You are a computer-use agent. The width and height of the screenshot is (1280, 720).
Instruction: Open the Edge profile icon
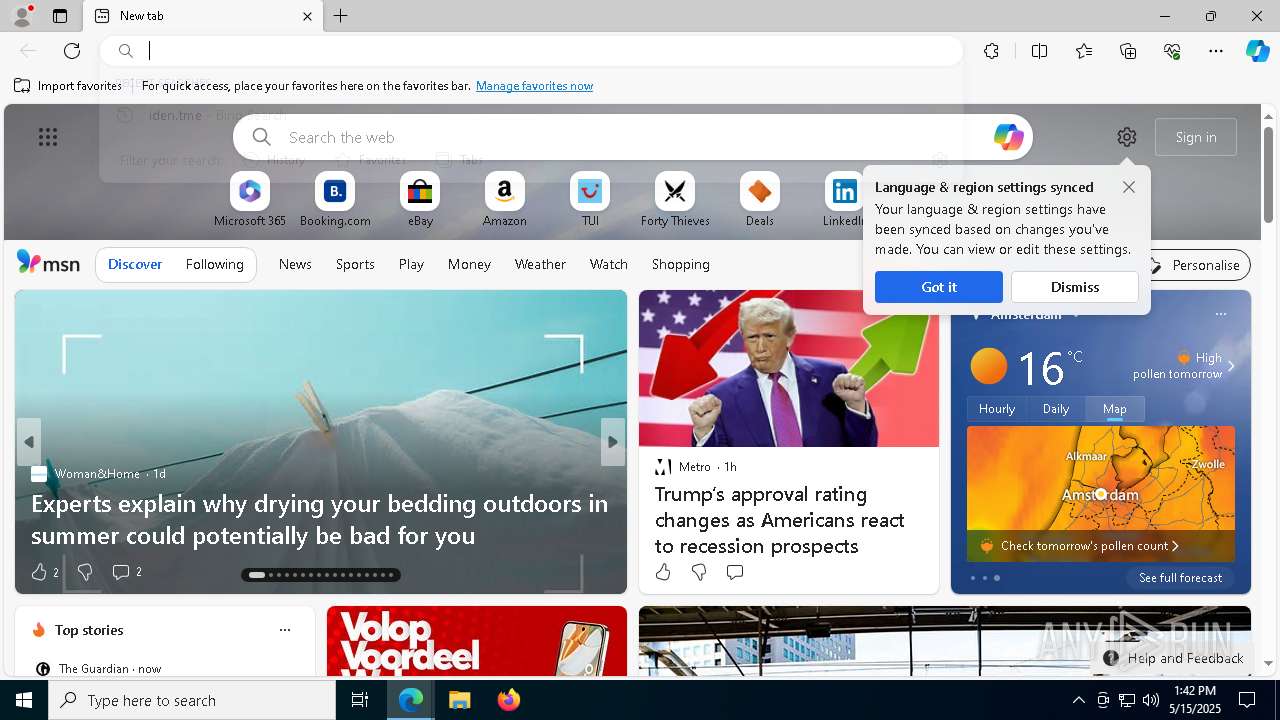pyautogui.click(x=21, y=16)
